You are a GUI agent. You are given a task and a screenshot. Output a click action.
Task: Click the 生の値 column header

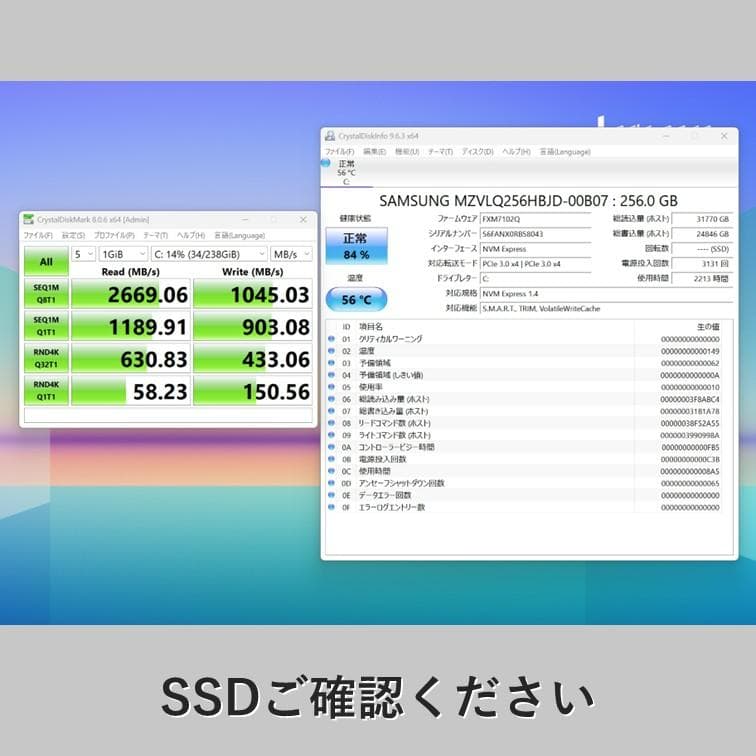click(708, 326)
